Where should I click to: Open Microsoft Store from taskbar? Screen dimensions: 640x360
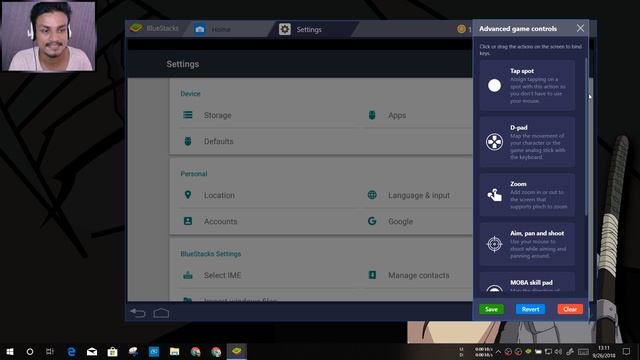click(x=113, y=351)
